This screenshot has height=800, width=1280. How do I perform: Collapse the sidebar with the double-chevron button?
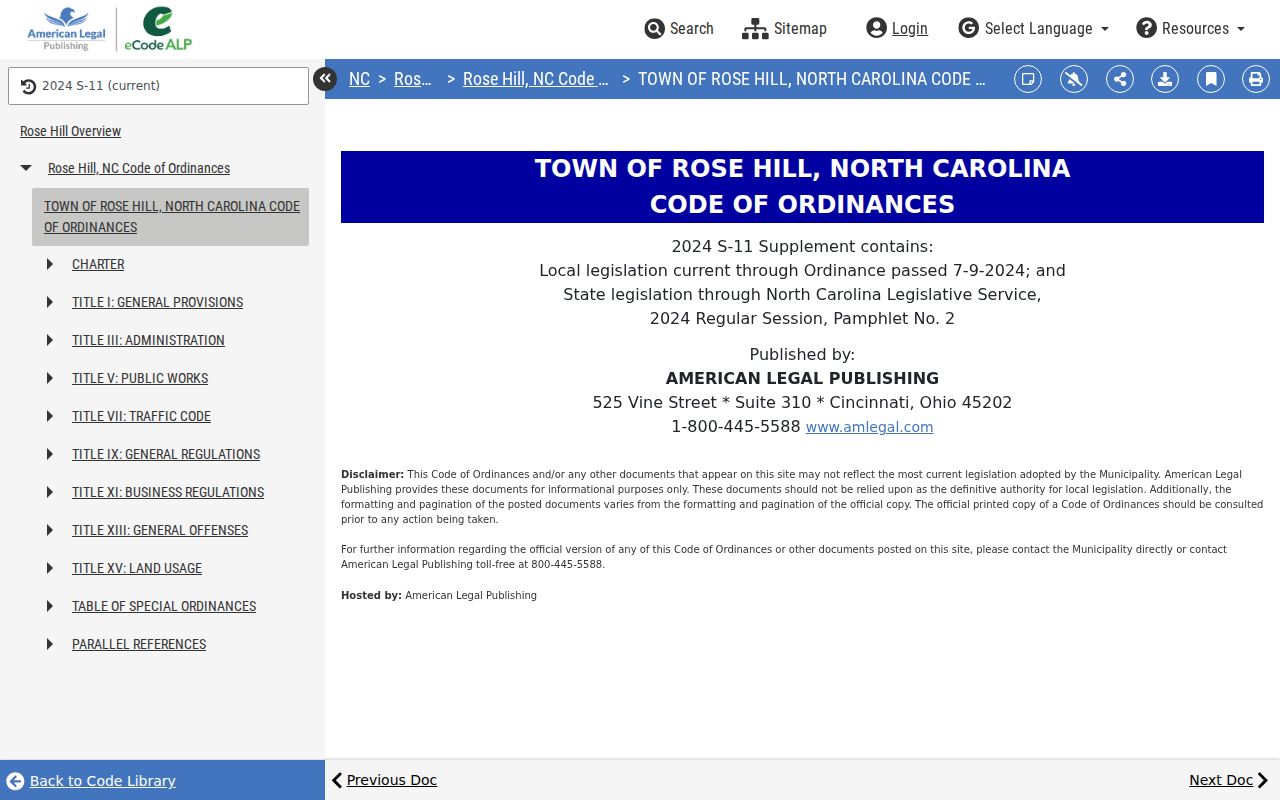(325, 79)
